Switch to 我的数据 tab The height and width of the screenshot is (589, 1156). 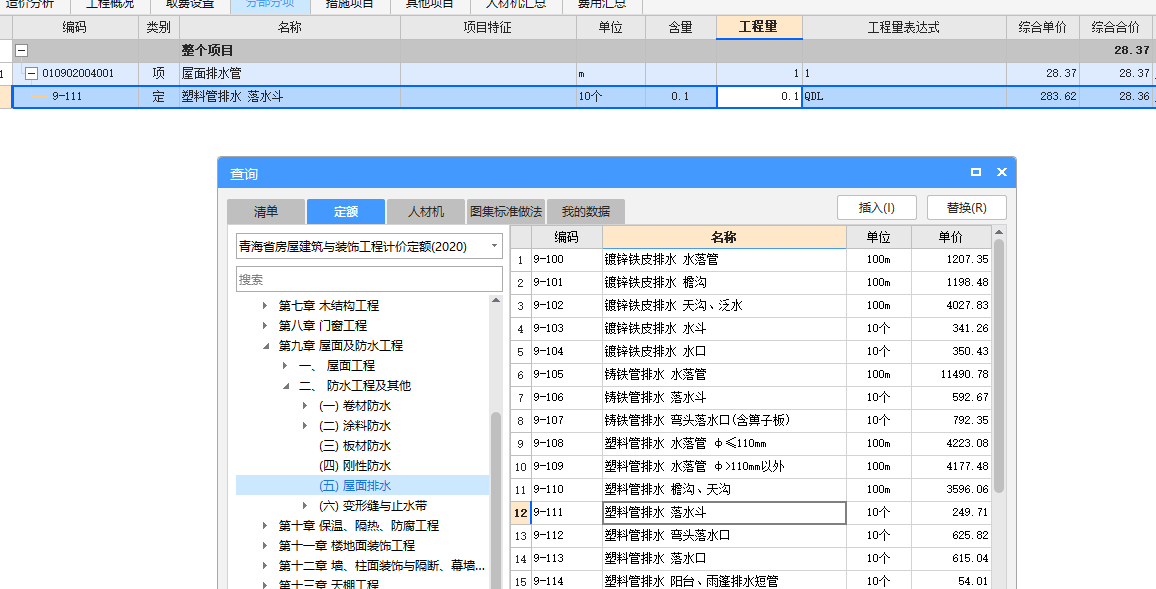585,212
